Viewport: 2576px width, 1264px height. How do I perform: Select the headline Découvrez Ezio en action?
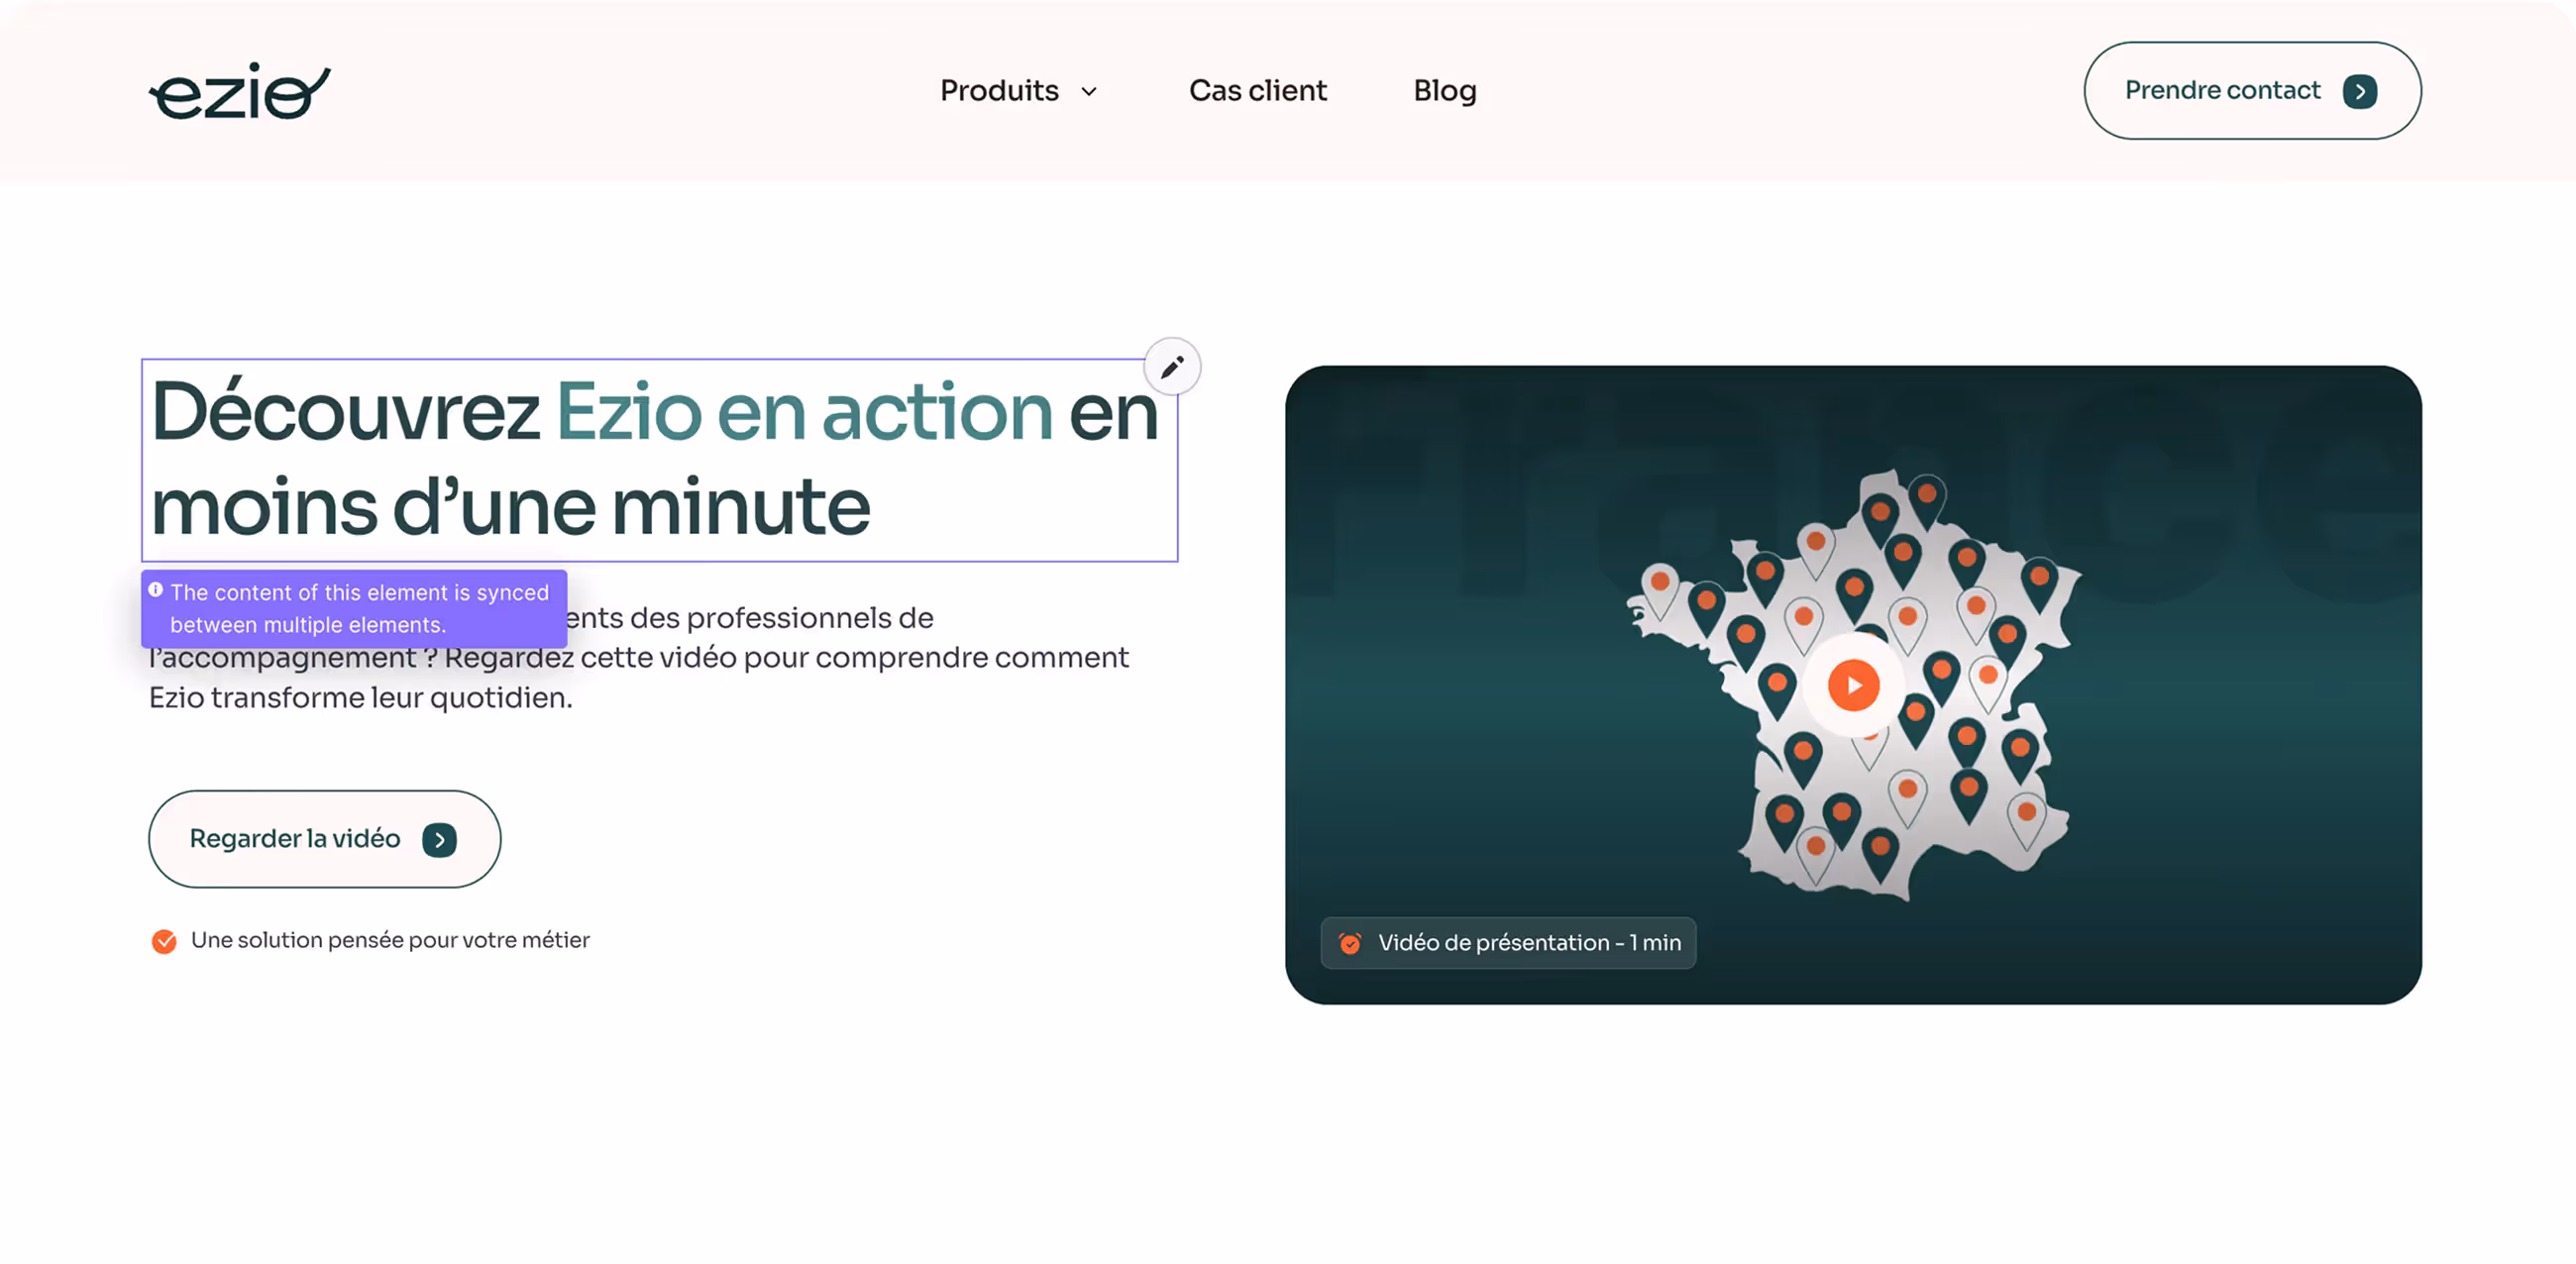(x=655, y=460)
